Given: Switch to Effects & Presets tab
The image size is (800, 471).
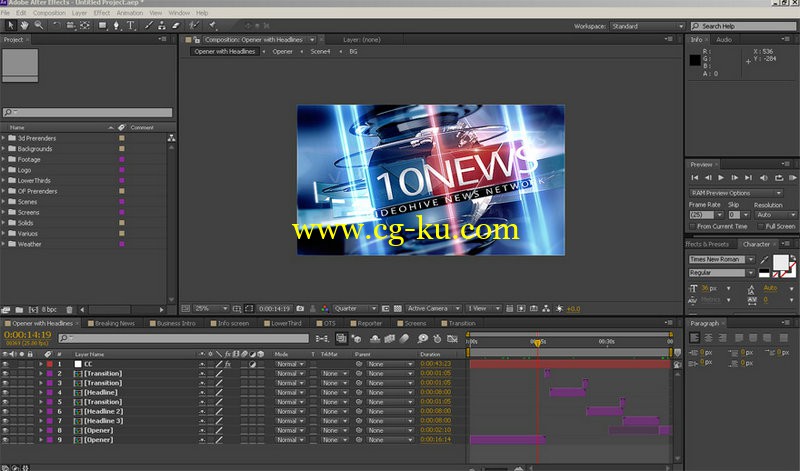Looking at the screenshot, I should (x=707, y=244).
